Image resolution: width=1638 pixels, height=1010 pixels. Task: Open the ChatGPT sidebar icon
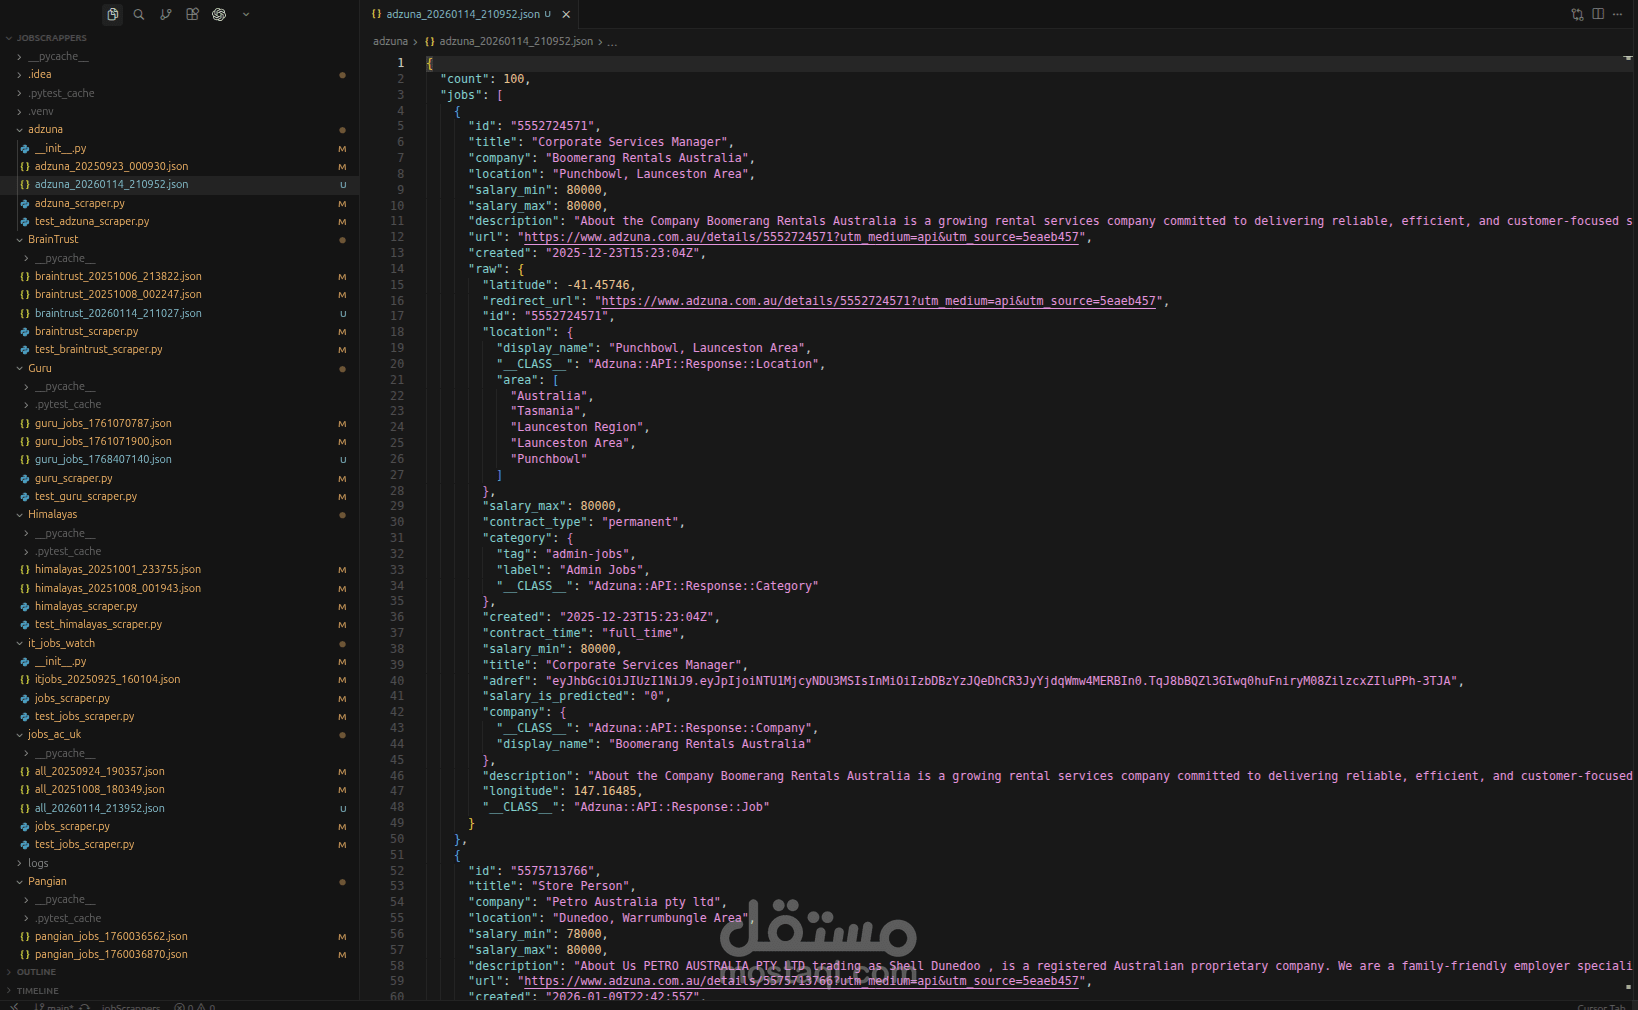click(x=219, y=14)
